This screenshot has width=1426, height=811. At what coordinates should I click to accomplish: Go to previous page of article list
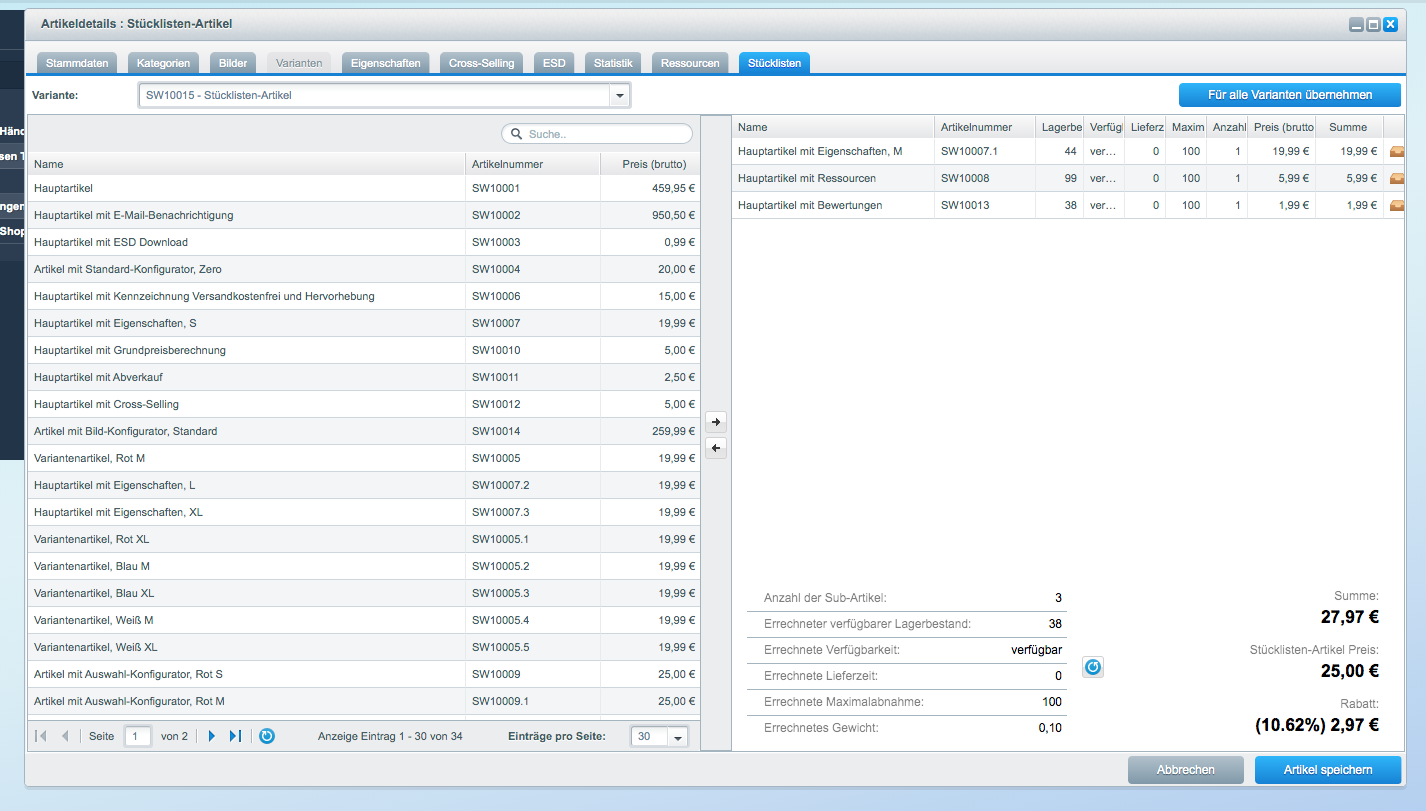pos(65,736)
